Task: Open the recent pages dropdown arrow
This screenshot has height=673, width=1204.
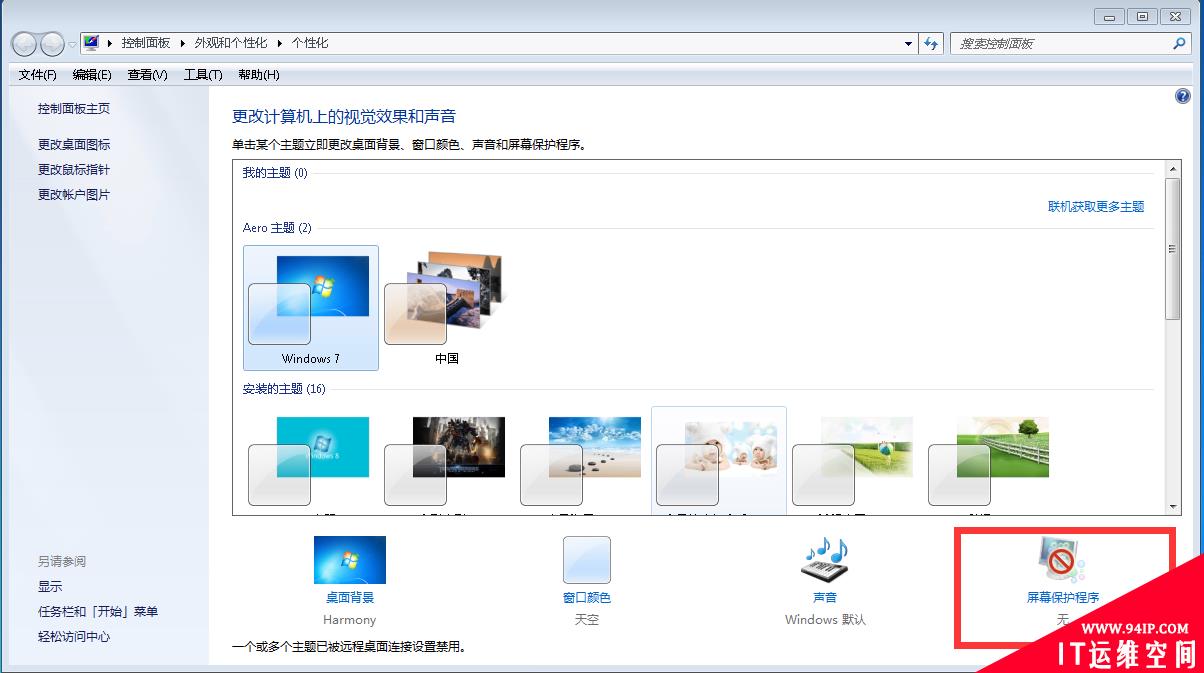Action: 72,45
